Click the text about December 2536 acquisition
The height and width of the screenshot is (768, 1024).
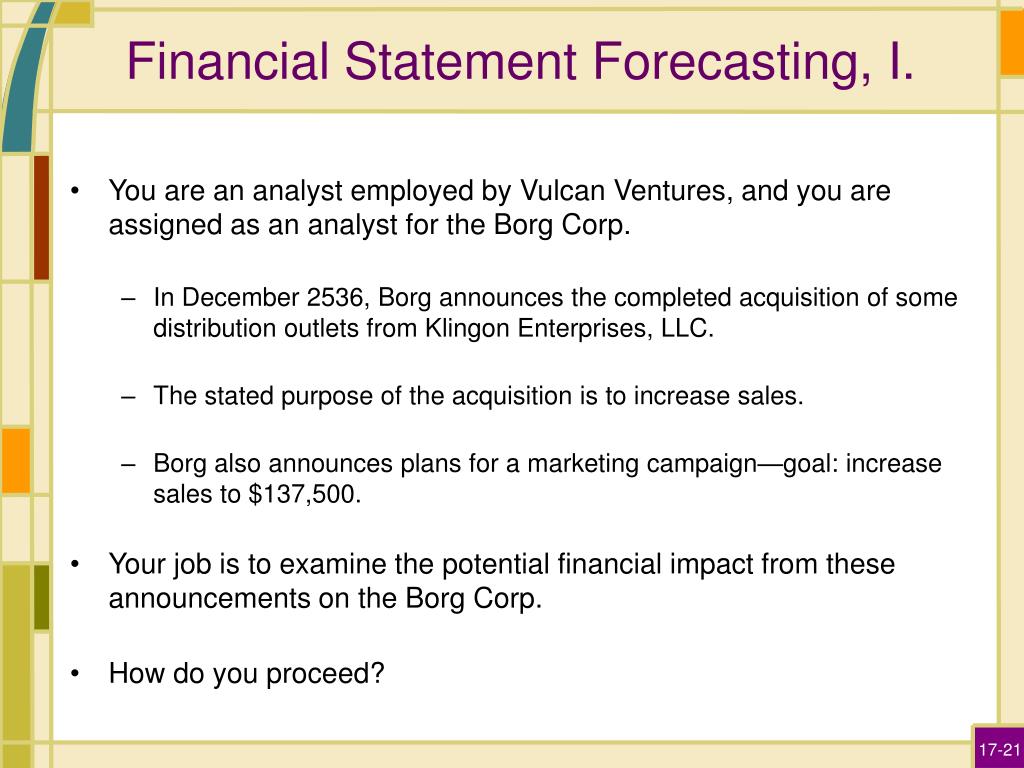click(555, 312)
